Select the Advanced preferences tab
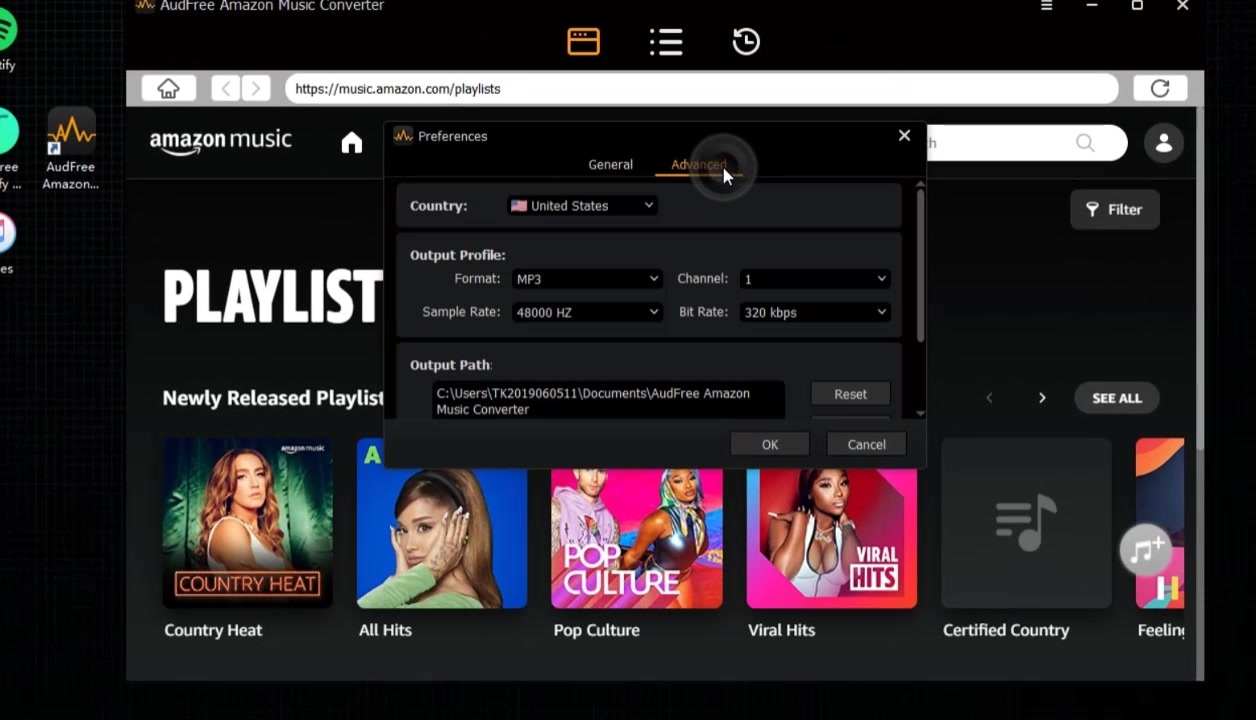The height and width of the screenshot is (720, 1256). click(x=698, y=164)
